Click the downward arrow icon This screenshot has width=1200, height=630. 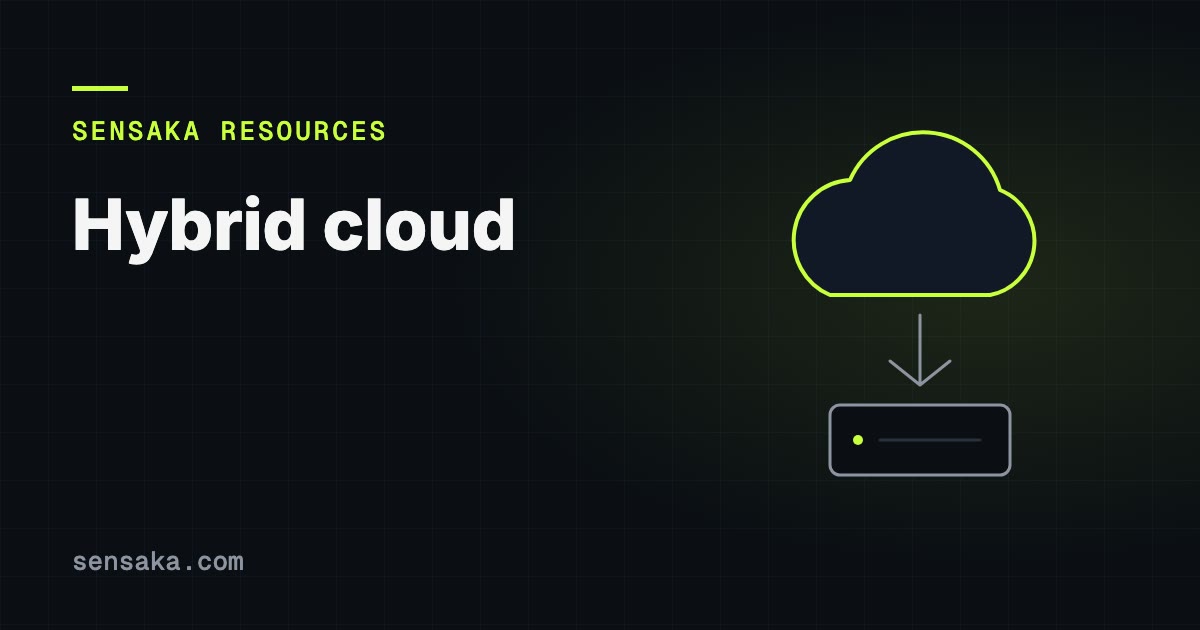pos(919,350)
